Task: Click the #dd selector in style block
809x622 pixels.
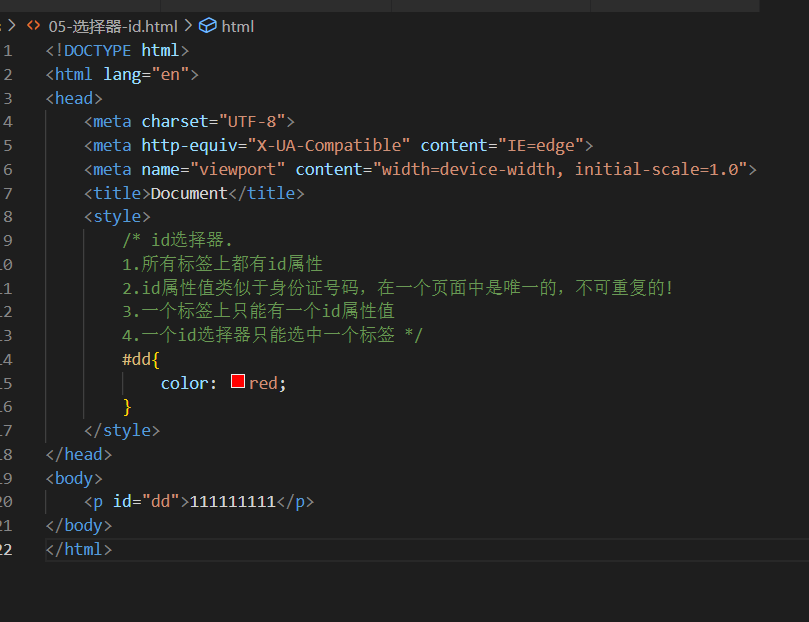Action: coord(137,359)
